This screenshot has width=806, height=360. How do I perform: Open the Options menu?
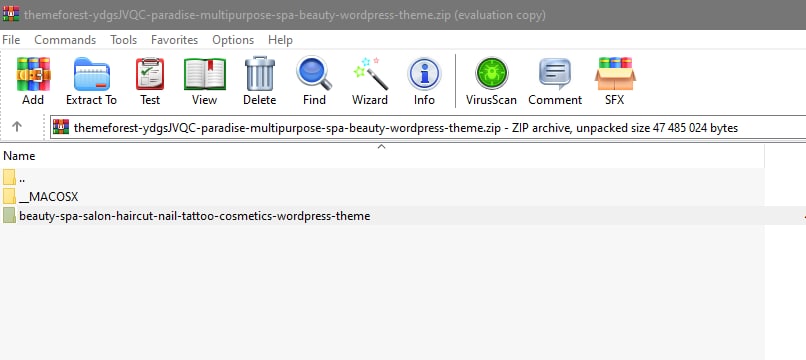click(x=233, y=40)
